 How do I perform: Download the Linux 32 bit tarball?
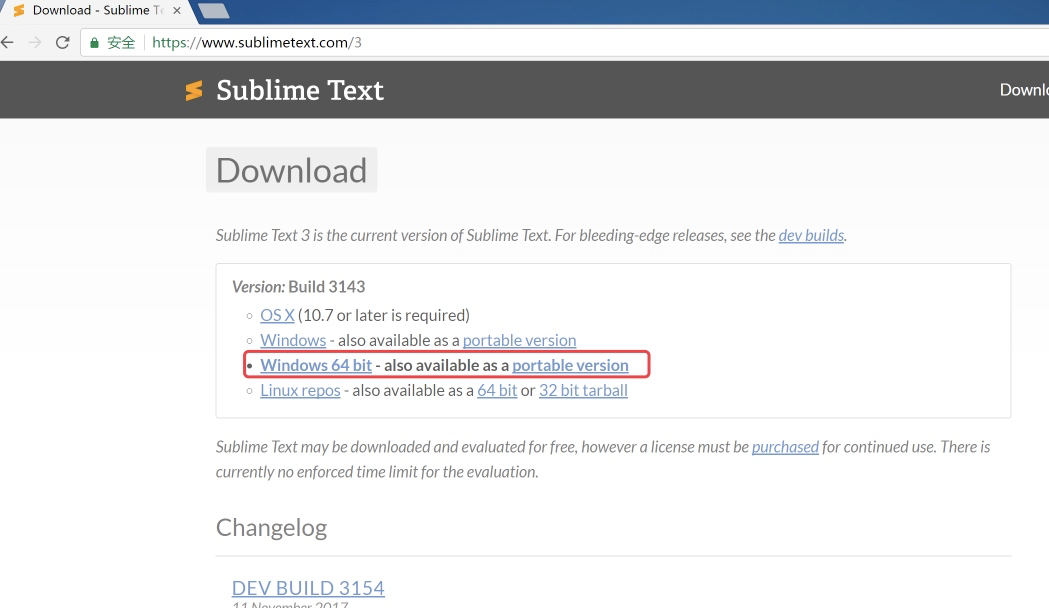point(583,391)
